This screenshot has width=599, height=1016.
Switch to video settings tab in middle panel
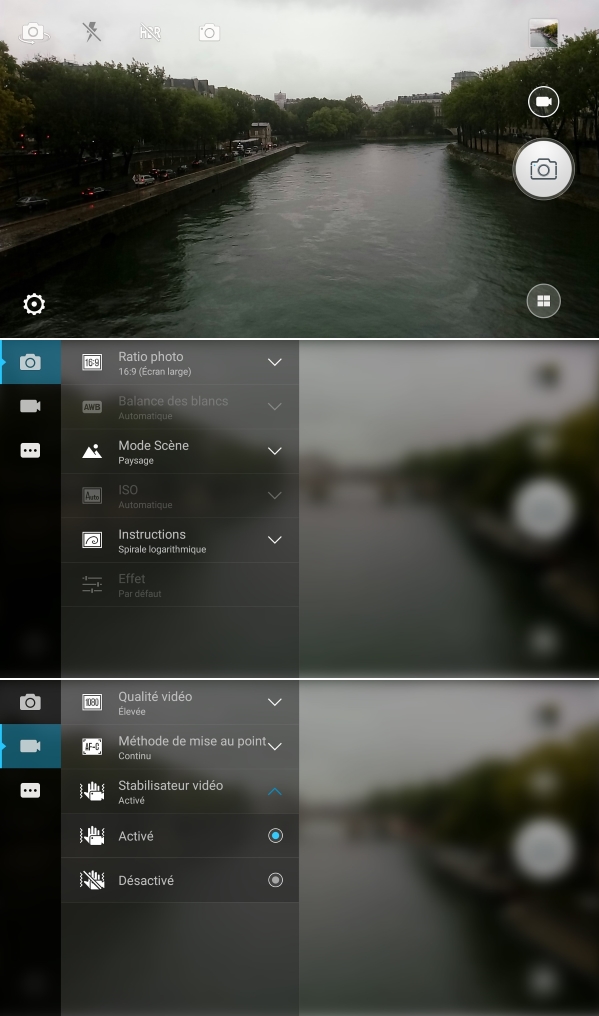click(x=30, y=406)
